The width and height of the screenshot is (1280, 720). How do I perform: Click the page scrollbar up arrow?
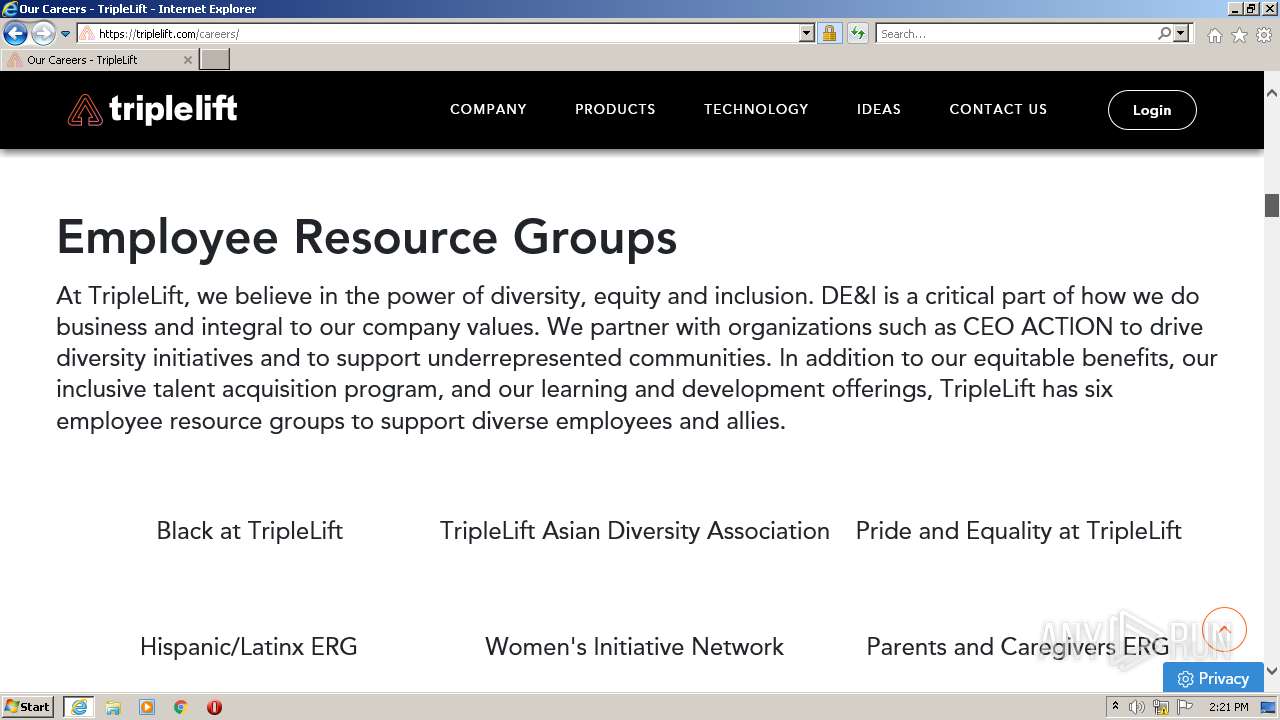coord(1272,93)
